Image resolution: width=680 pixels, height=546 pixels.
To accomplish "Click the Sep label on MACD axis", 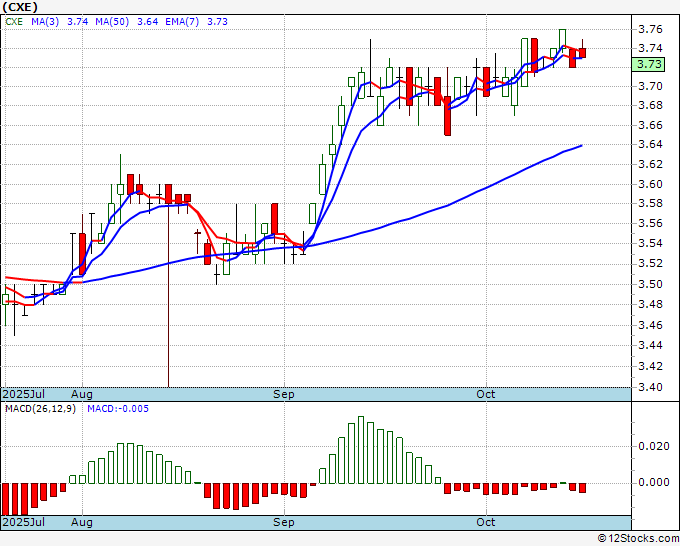I will 284,522.
